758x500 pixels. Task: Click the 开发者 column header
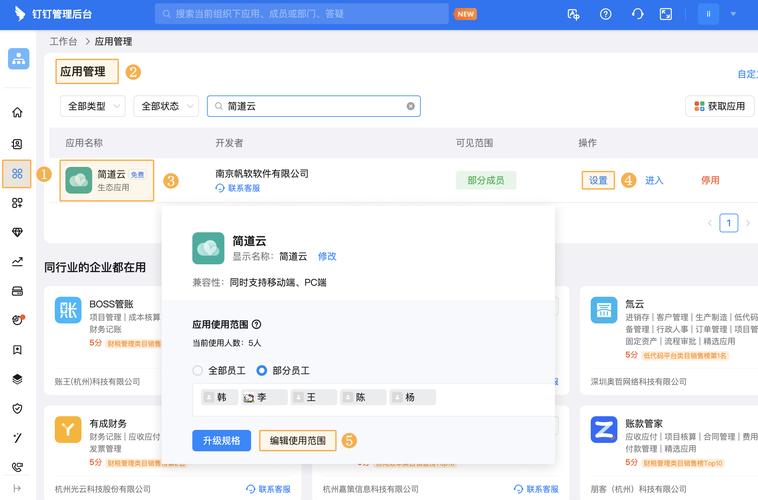(229, 143)
